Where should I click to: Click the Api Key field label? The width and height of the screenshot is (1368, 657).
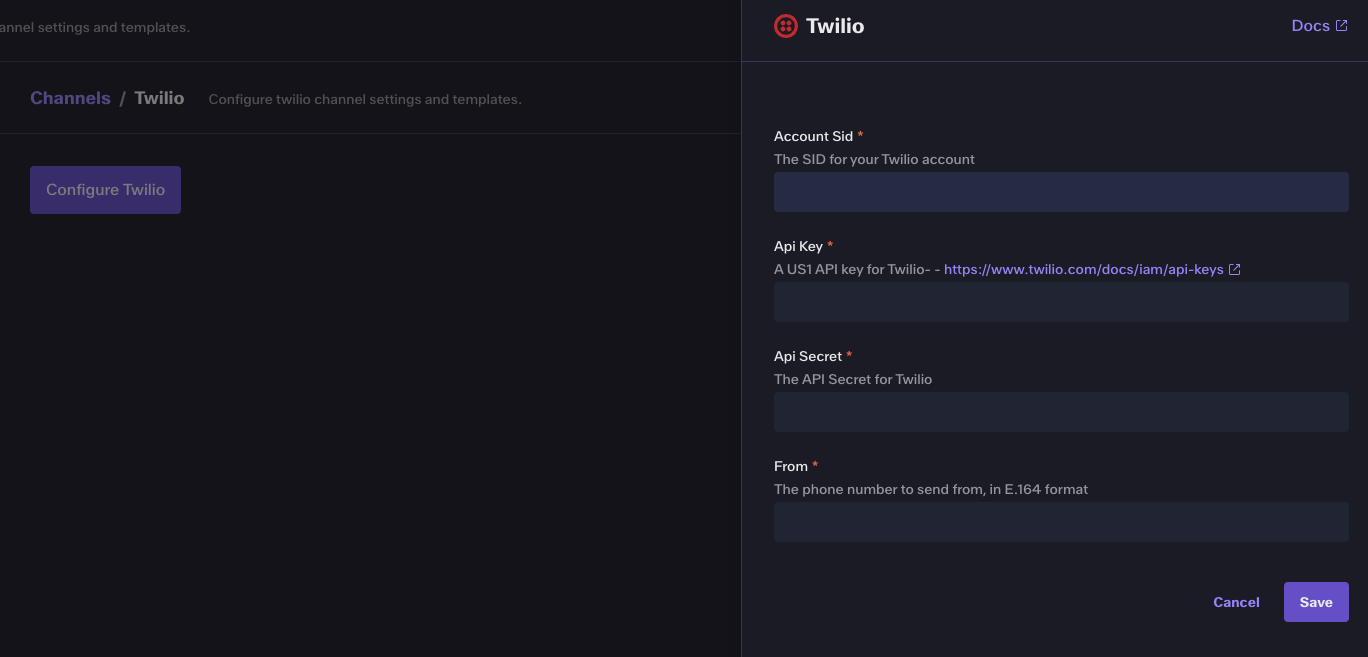point(798,246)
